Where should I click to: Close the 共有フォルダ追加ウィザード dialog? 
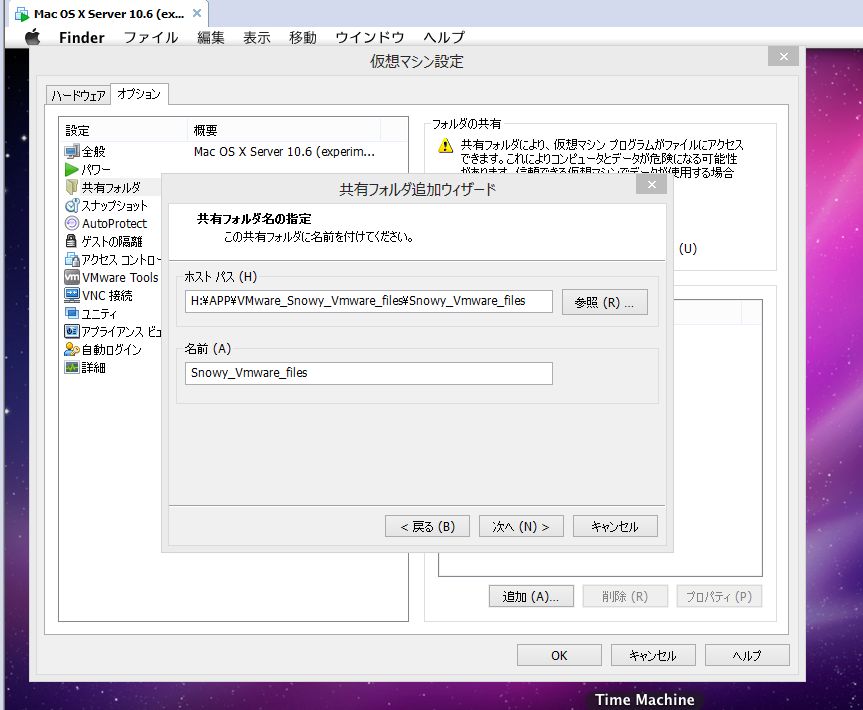(651, 184)
